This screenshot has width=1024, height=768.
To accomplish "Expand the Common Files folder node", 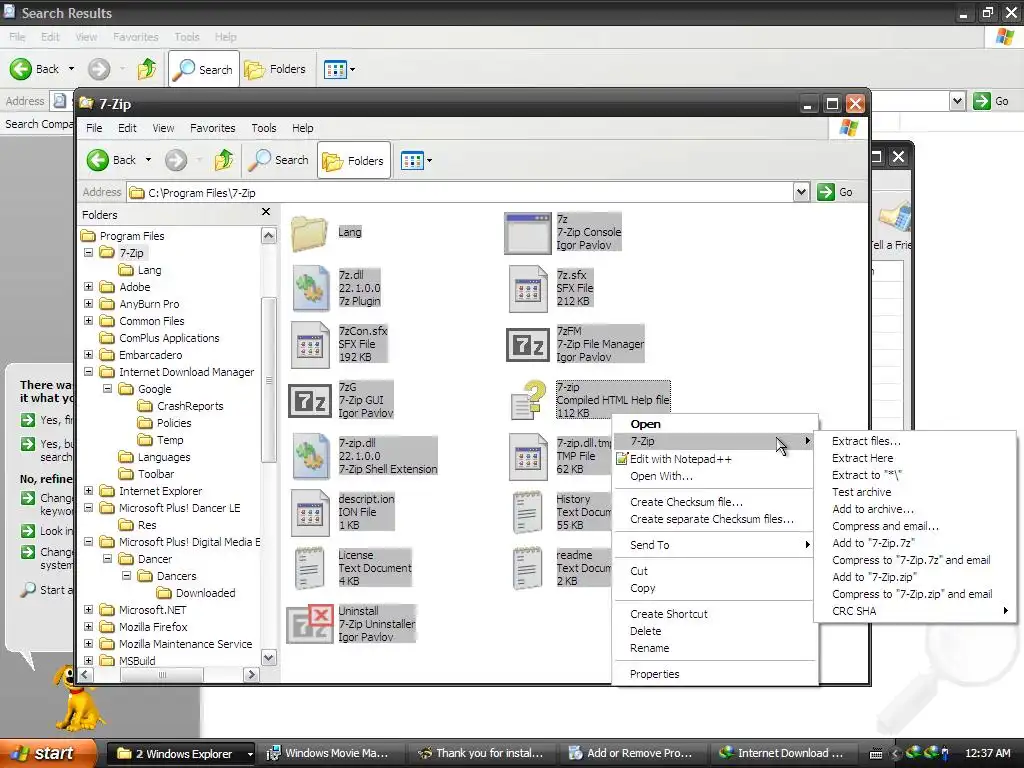I will point(88,321).
